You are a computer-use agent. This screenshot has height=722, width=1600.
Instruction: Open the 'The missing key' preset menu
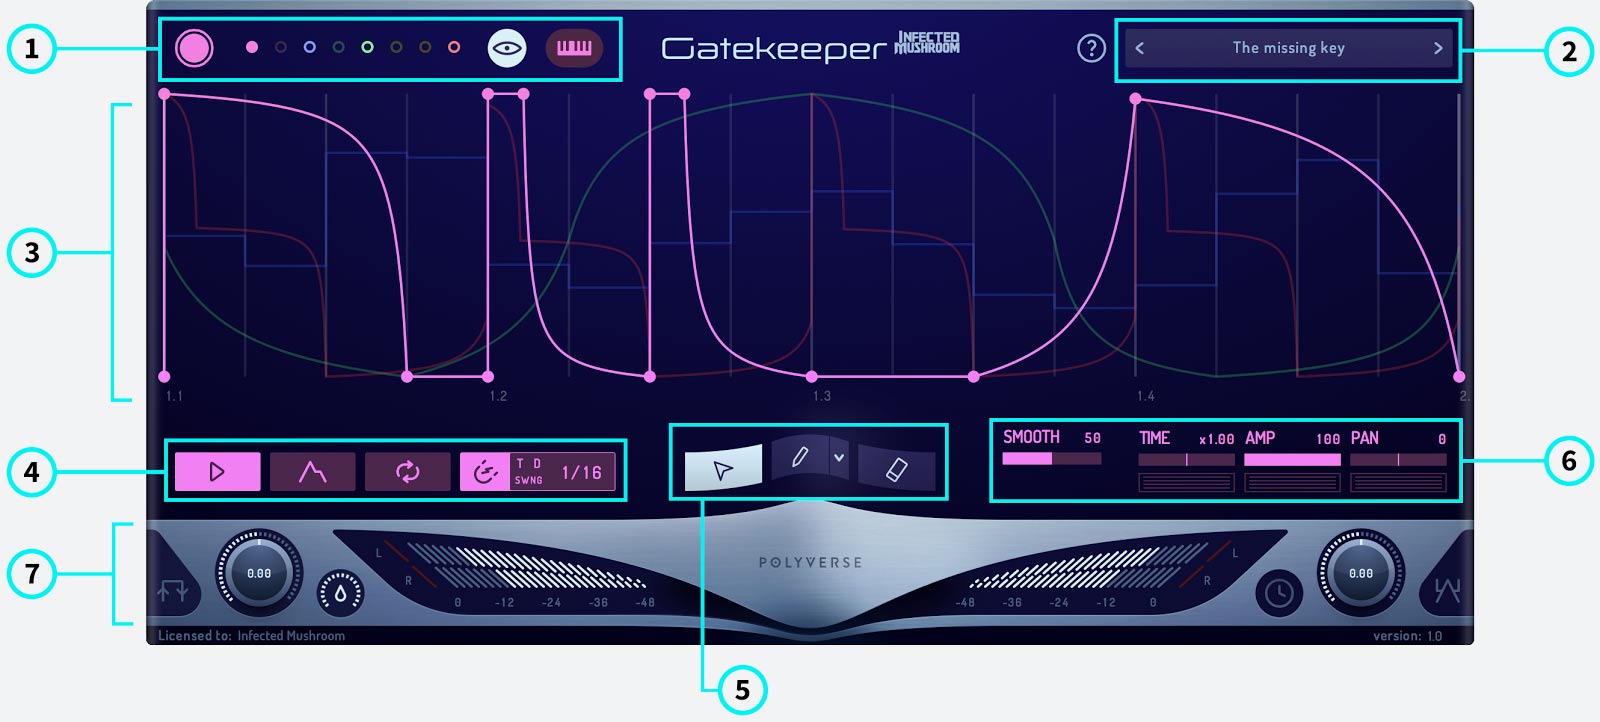1288,48
